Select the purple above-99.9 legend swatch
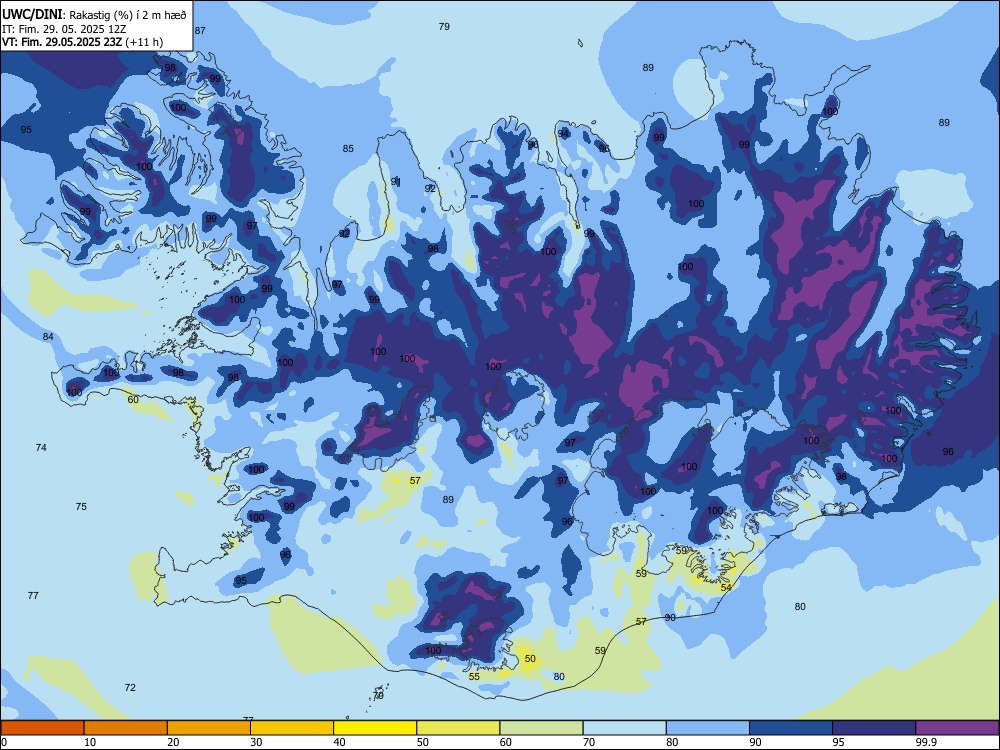 [957, 728]
